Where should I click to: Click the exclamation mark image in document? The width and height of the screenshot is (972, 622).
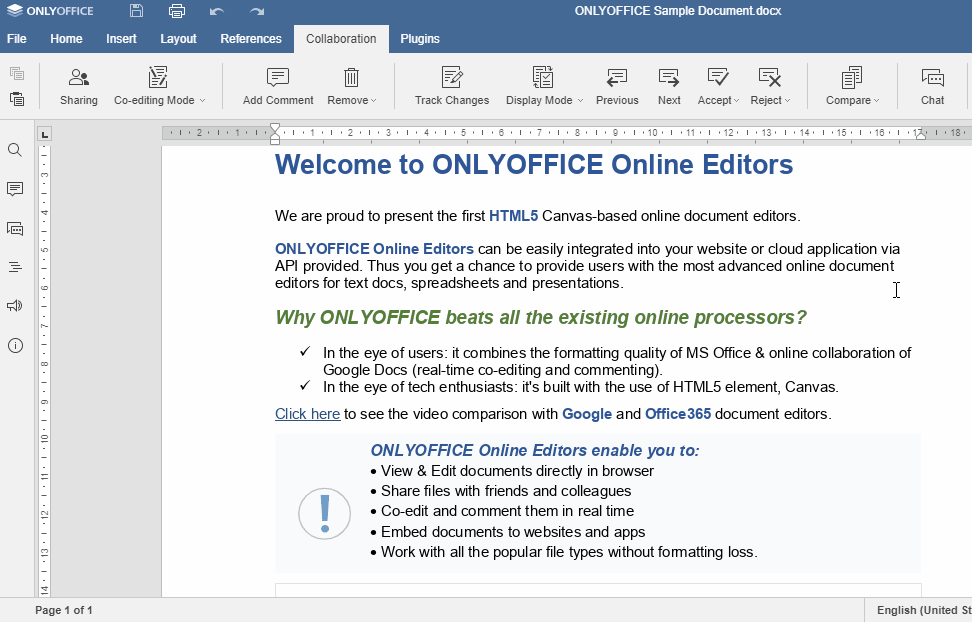[324, 513]
